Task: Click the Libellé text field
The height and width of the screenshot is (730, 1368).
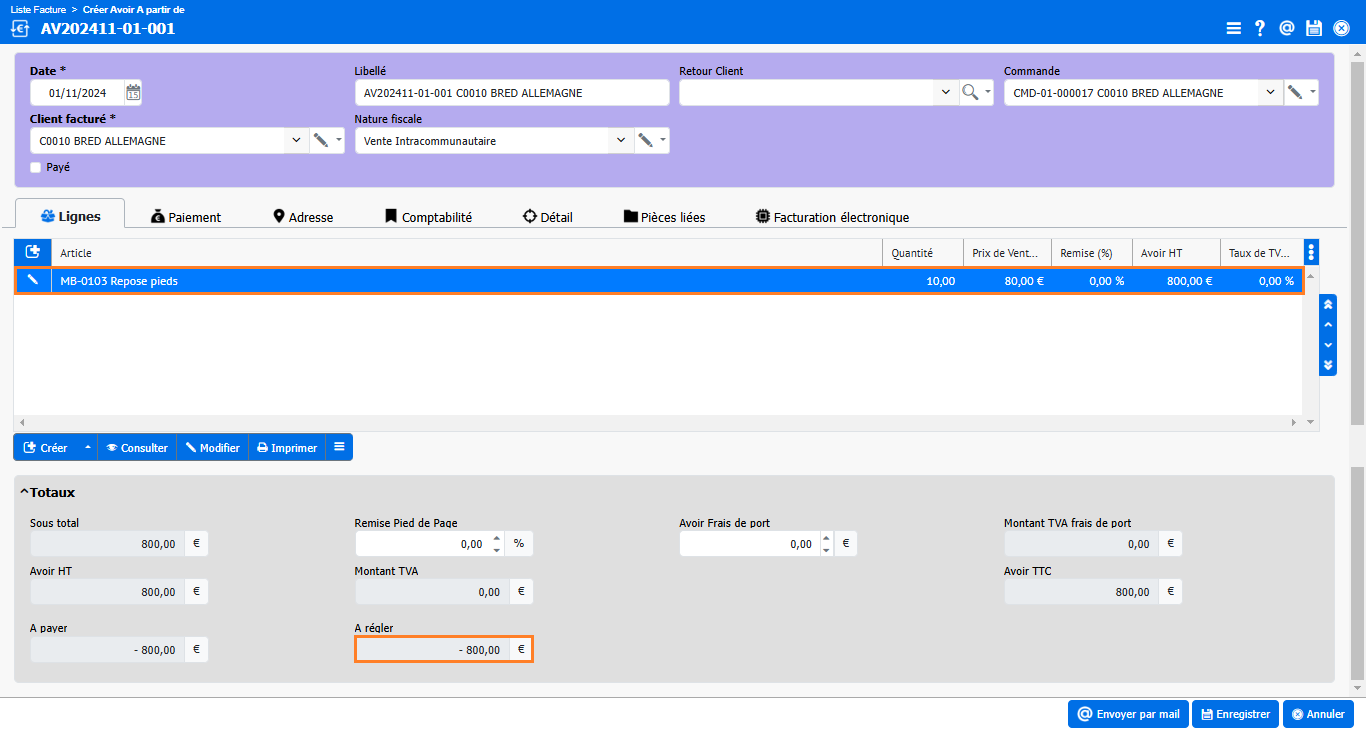Action: click(511, 93)
